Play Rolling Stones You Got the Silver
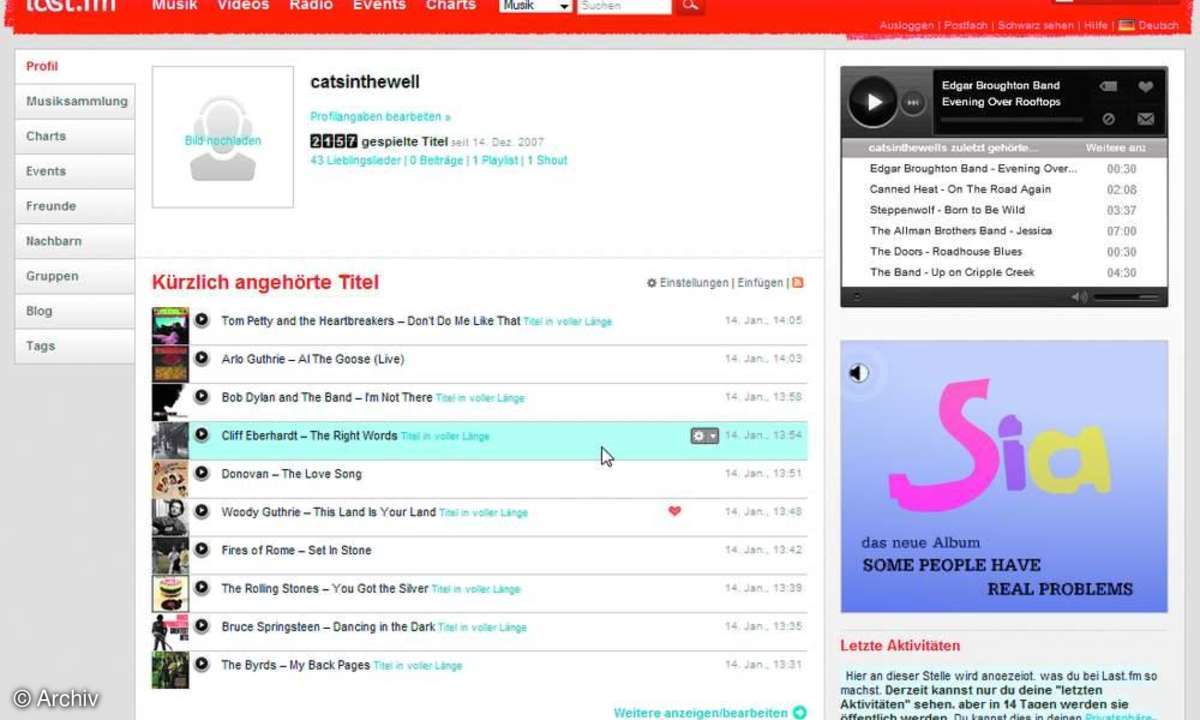The height and width of the screenshot is (720, 1200). coord(201,588)
